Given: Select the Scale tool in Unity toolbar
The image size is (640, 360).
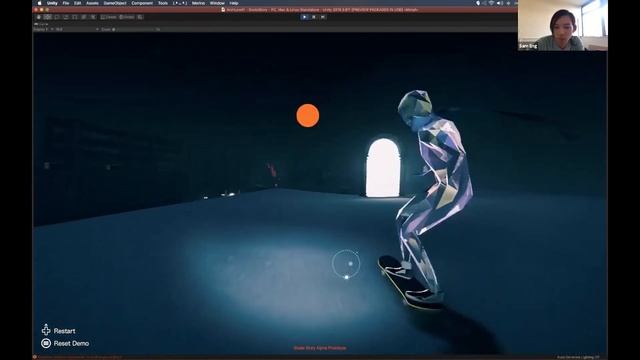Looking at the screenshot, I should (x=66, y=17).
